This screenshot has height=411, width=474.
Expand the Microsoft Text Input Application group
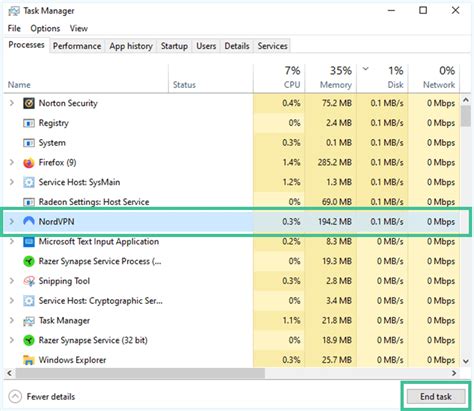(x=12, y=241)
